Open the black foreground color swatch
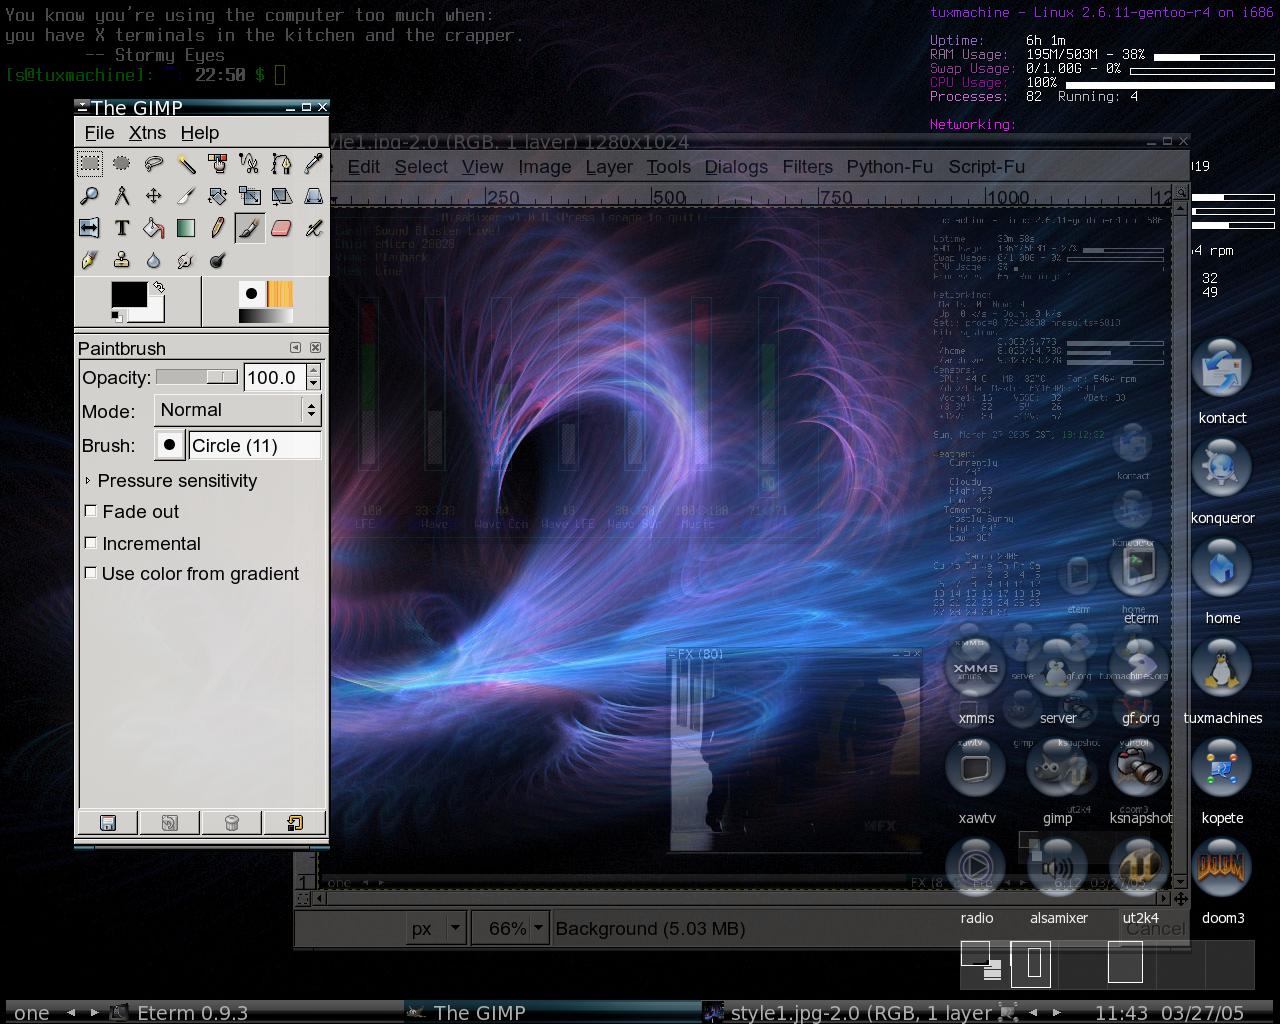 (128, 295)
